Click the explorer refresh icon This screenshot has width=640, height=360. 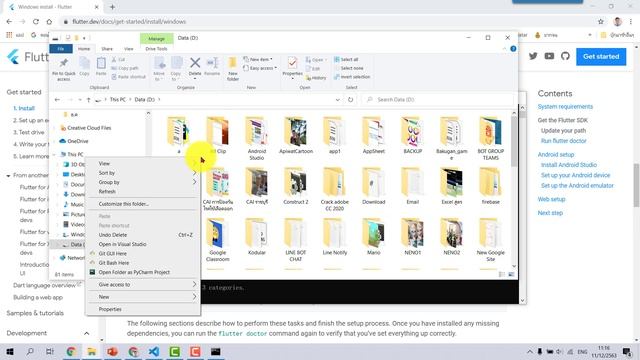pyautogui.click(x=350, y=100)
